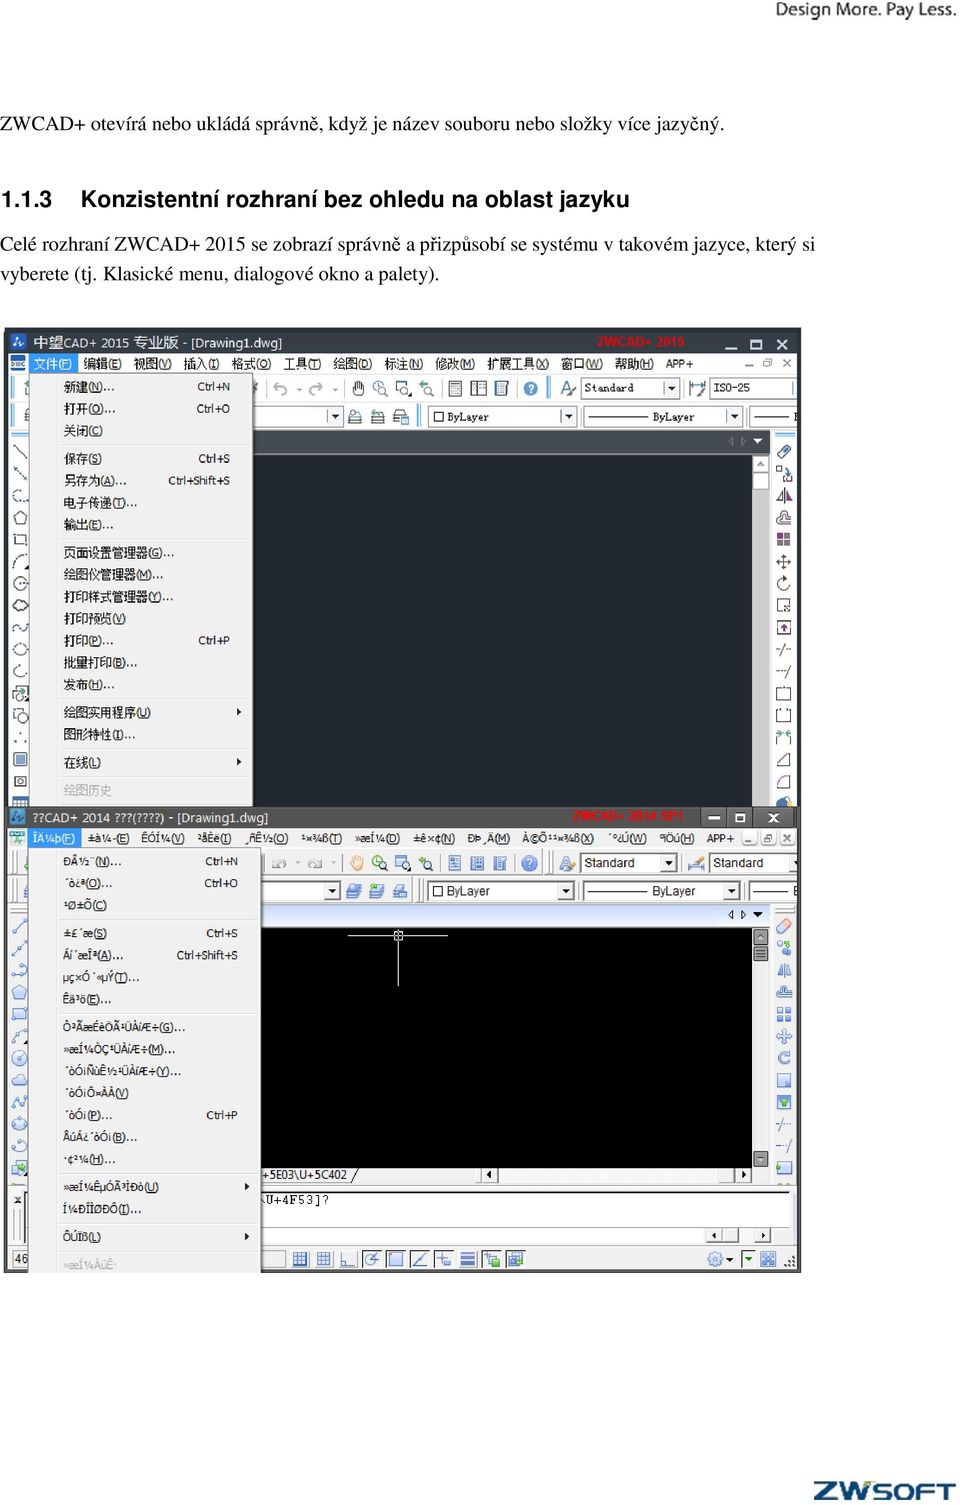
Task: Click Trim tool in ZWCAD+ 2015 window
Action: 784,649
